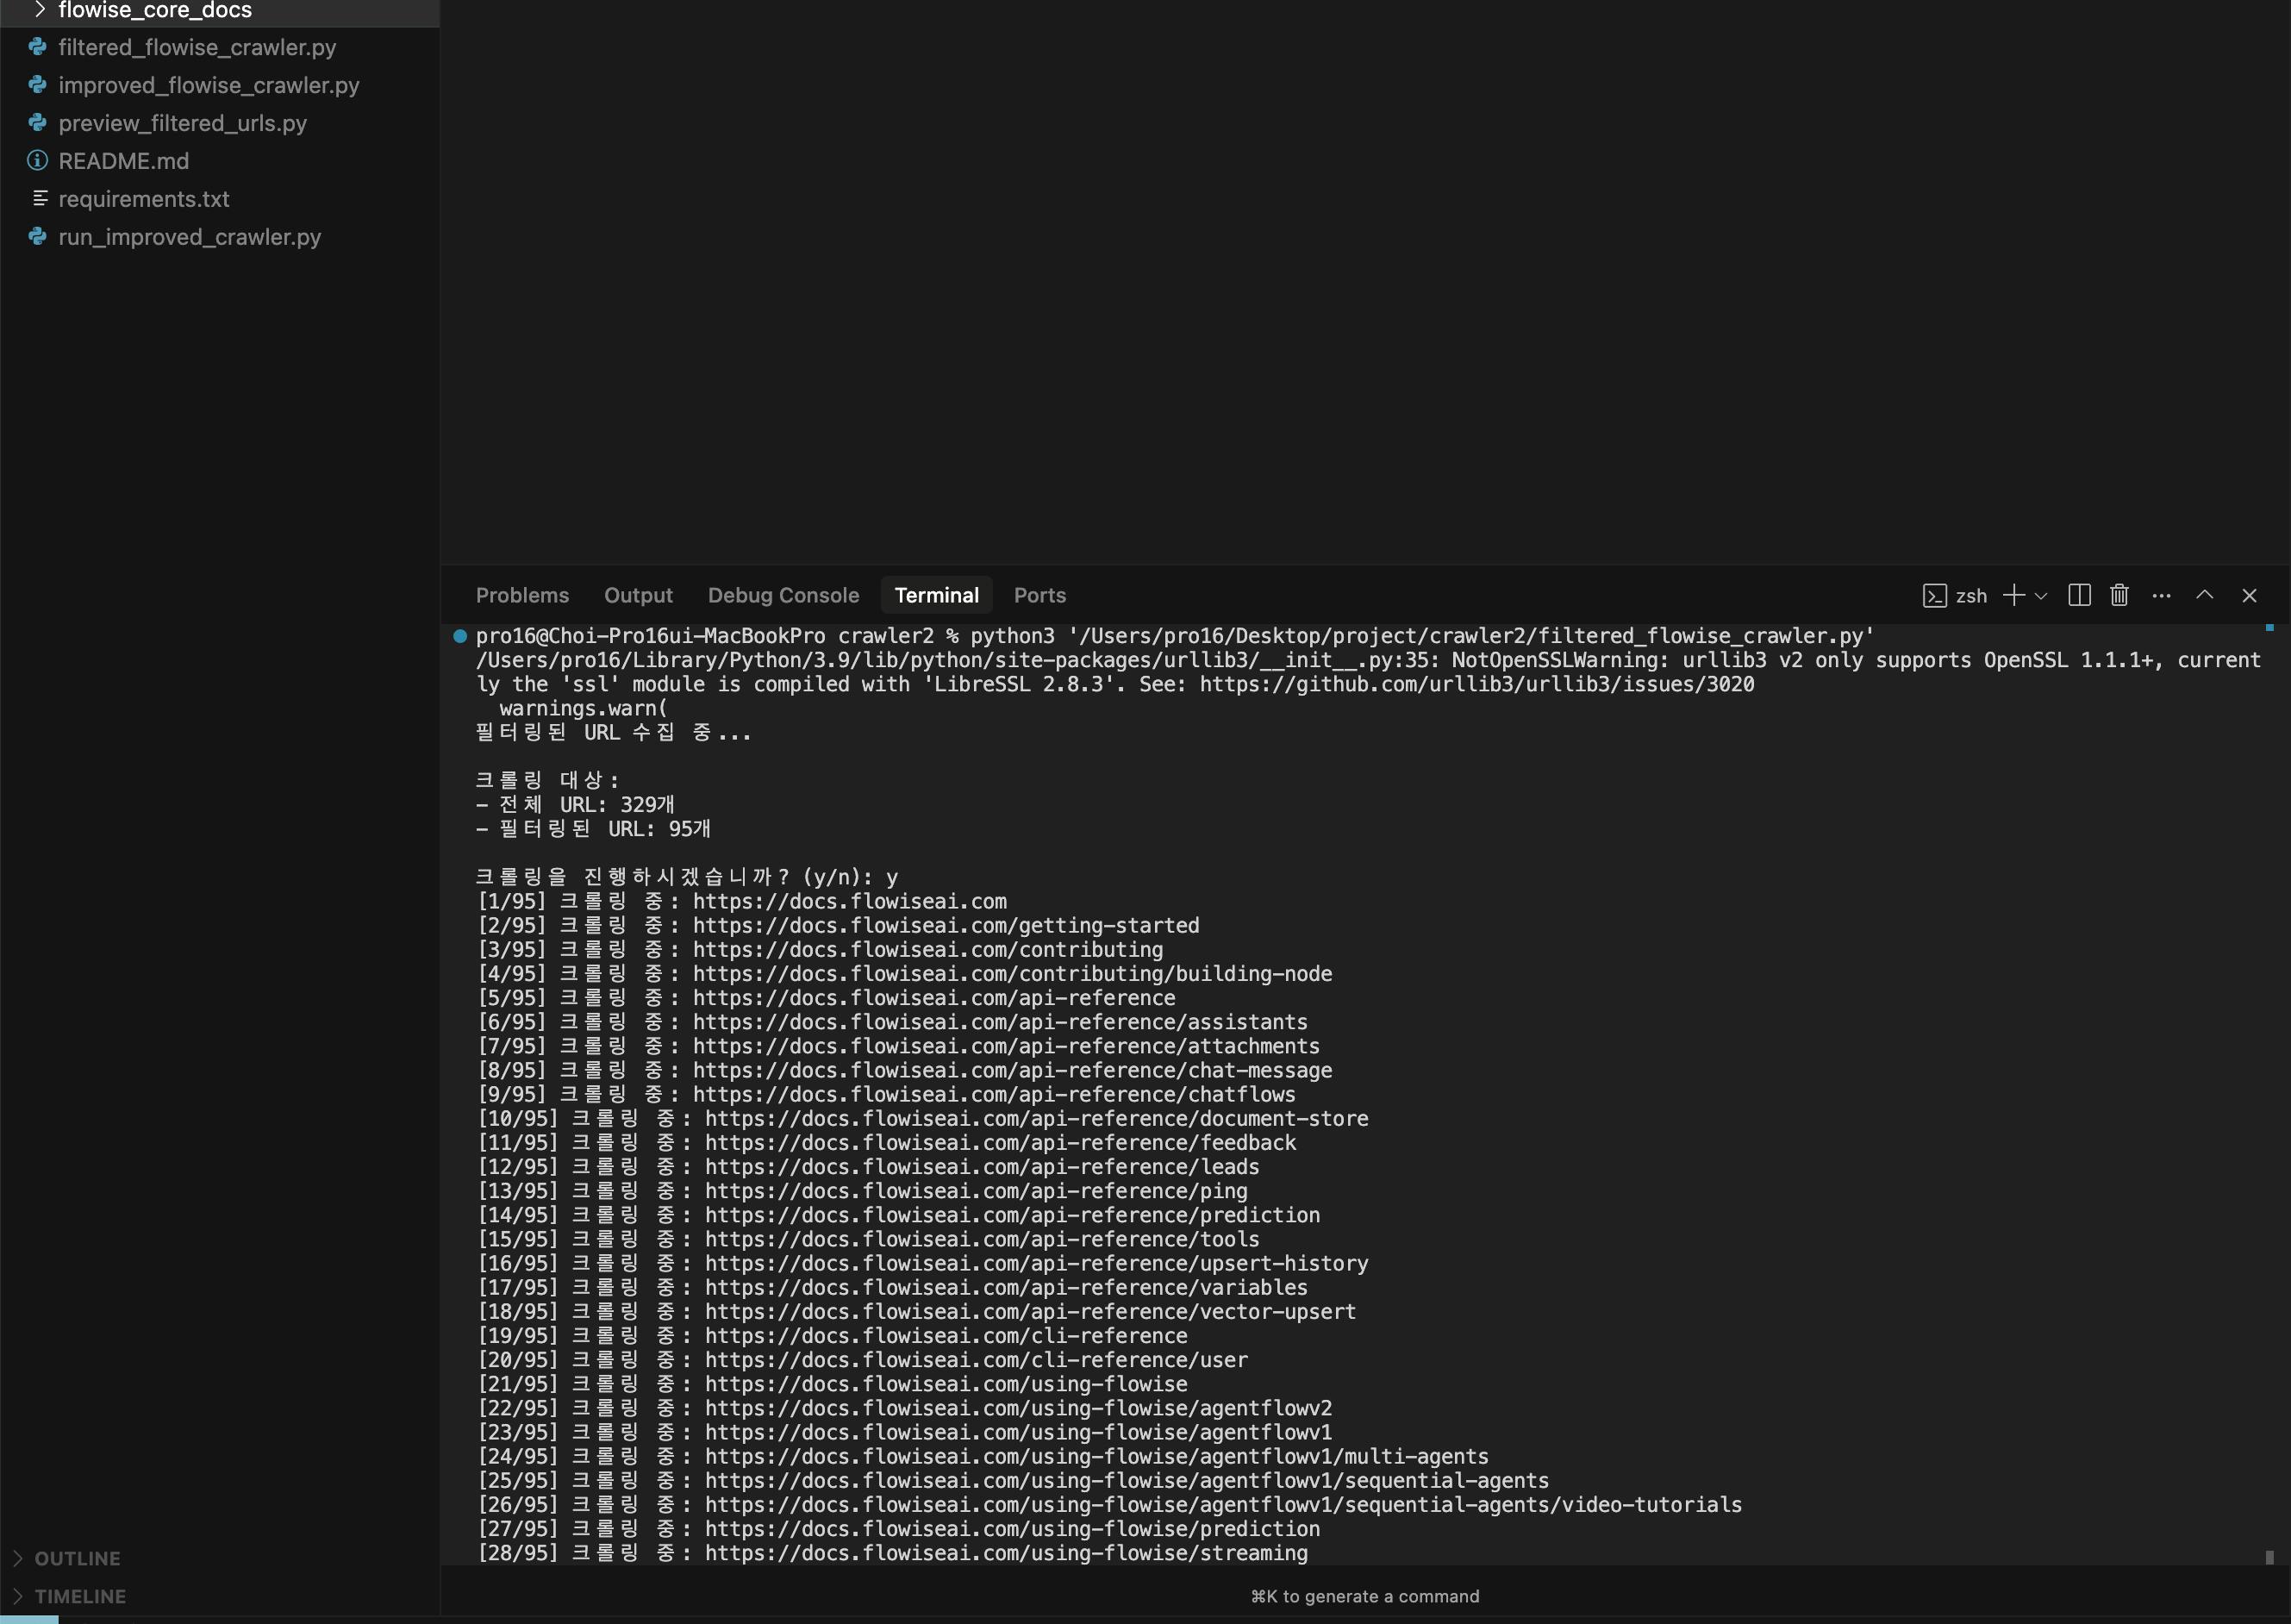Screen dimensions: 2291x1624
Task: Expand the flowise_core_docs folder
Action: (x=155, y=11)
